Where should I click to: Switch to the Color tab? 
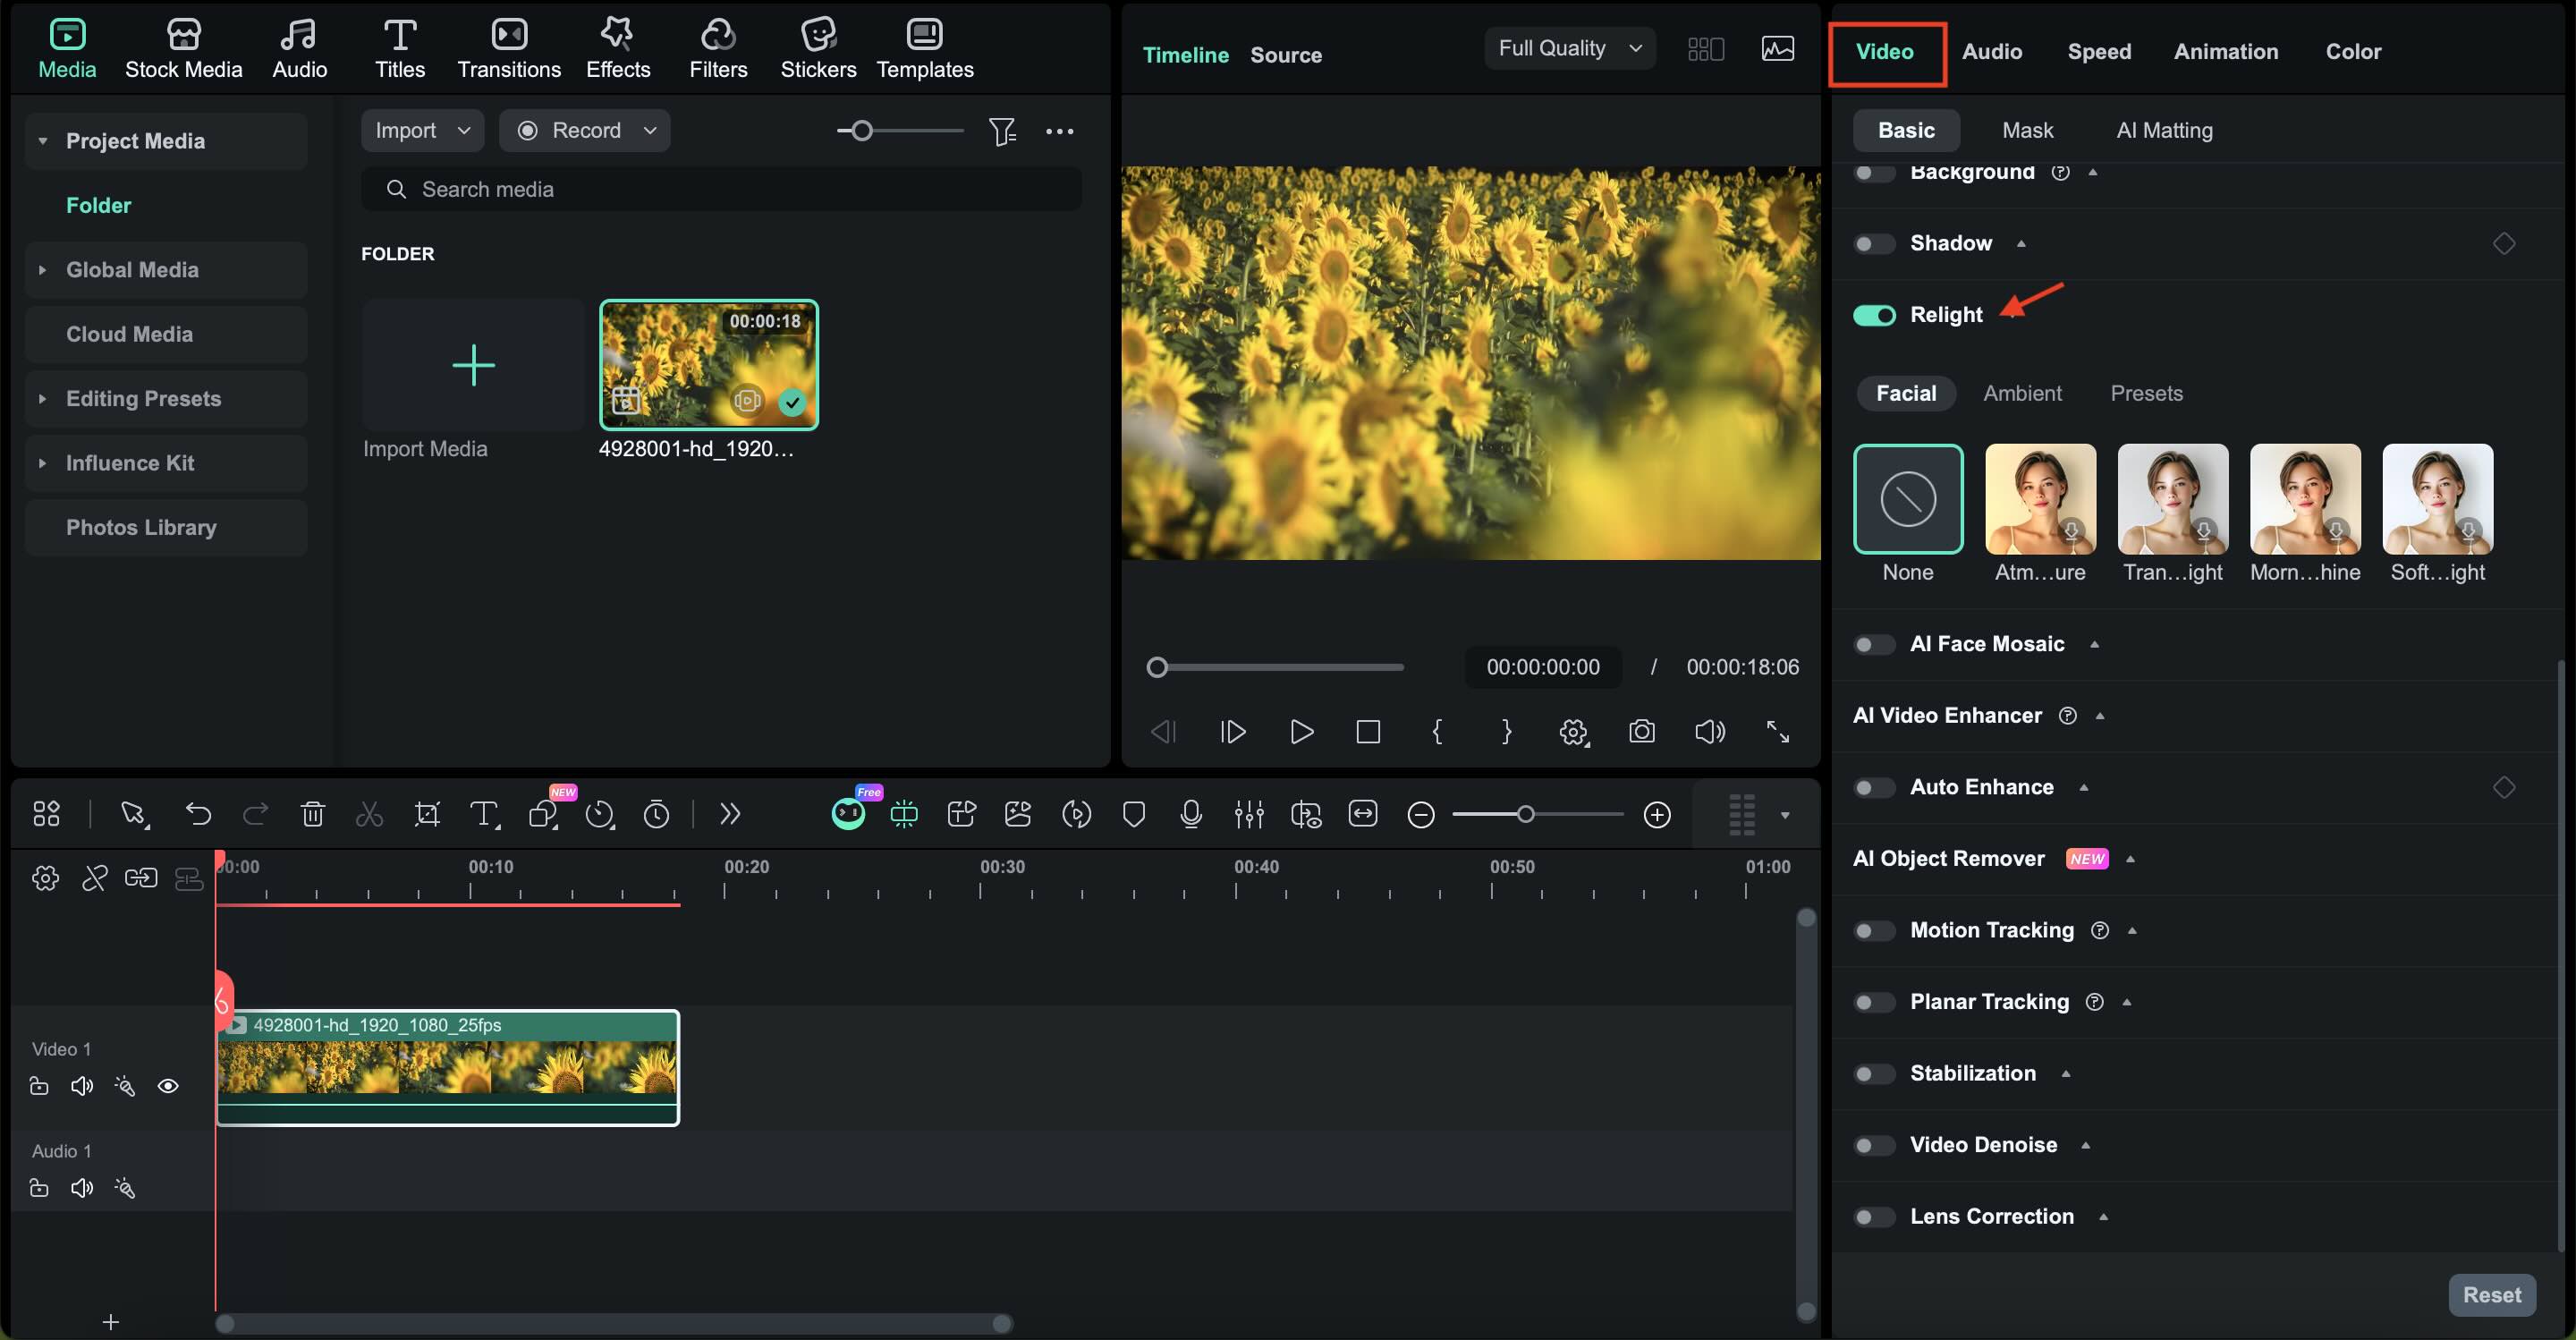coord(2352,51)
